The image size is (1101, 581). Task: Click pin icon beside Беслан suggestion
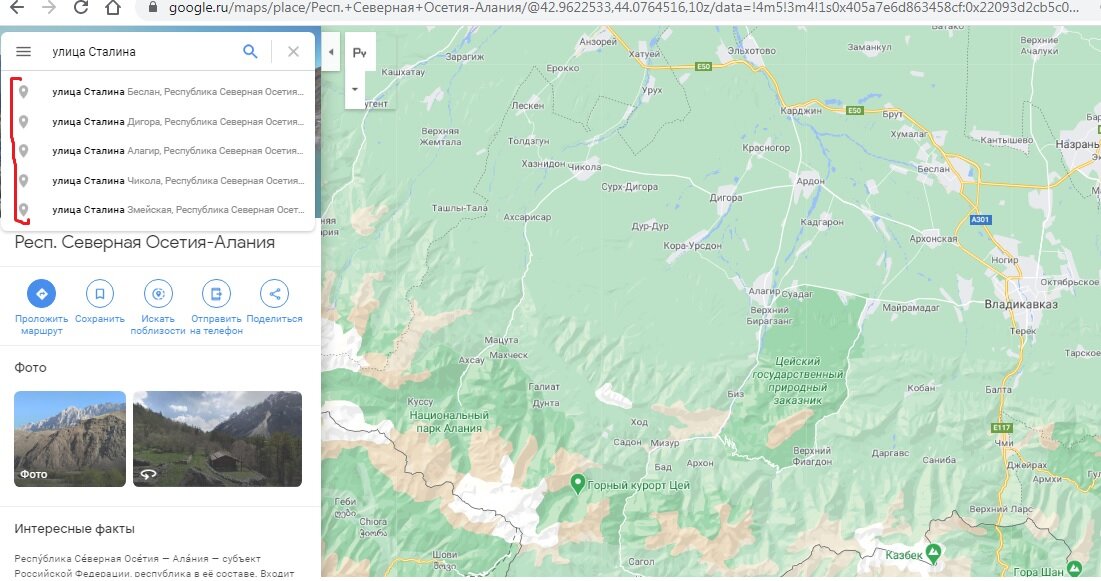click(x=23, y=92)
